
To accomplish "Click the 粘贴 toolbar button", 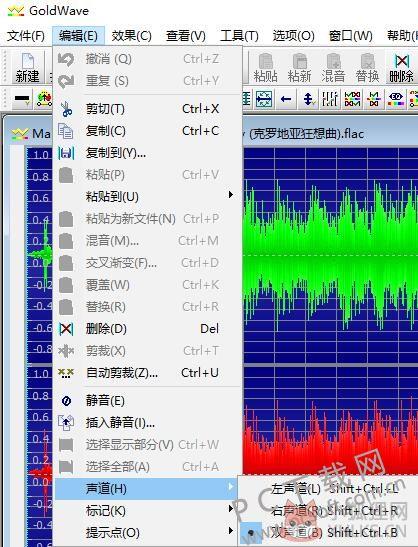I will click(x=266, y=67).
